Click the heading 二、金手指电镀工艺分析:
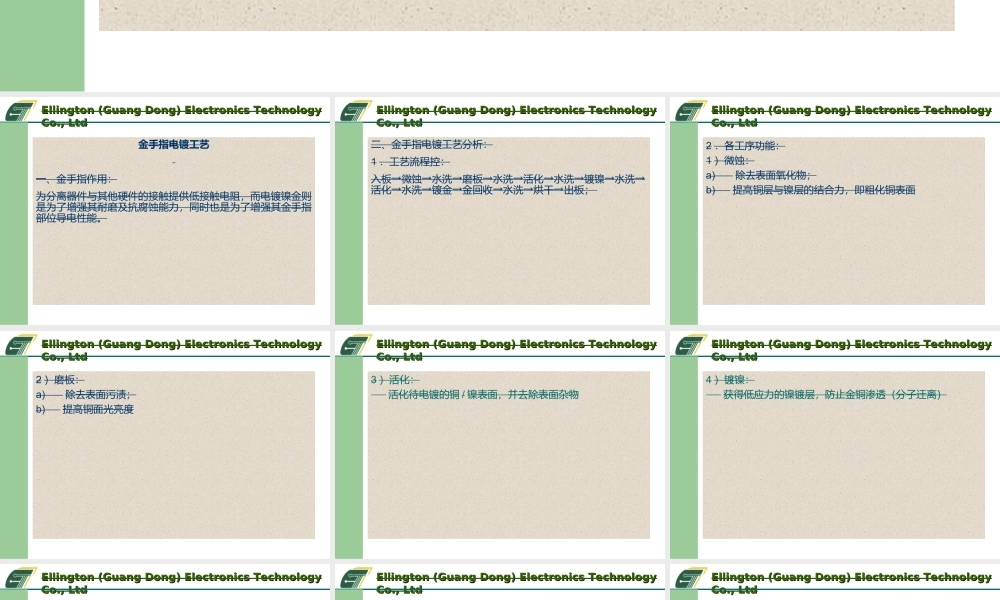The image size is (1000, 600). point(432,145)
